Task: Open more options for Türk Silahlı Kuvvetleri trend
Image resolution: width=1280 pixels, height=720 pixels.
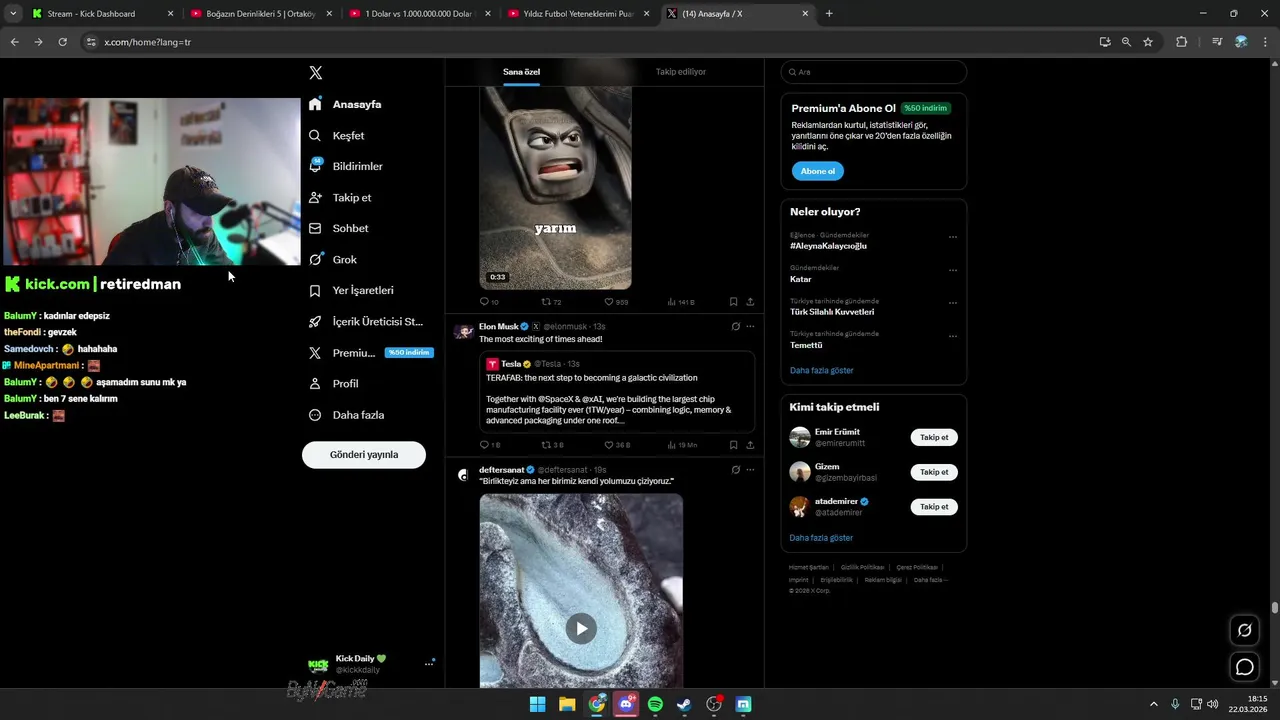Action: (952, 303)
